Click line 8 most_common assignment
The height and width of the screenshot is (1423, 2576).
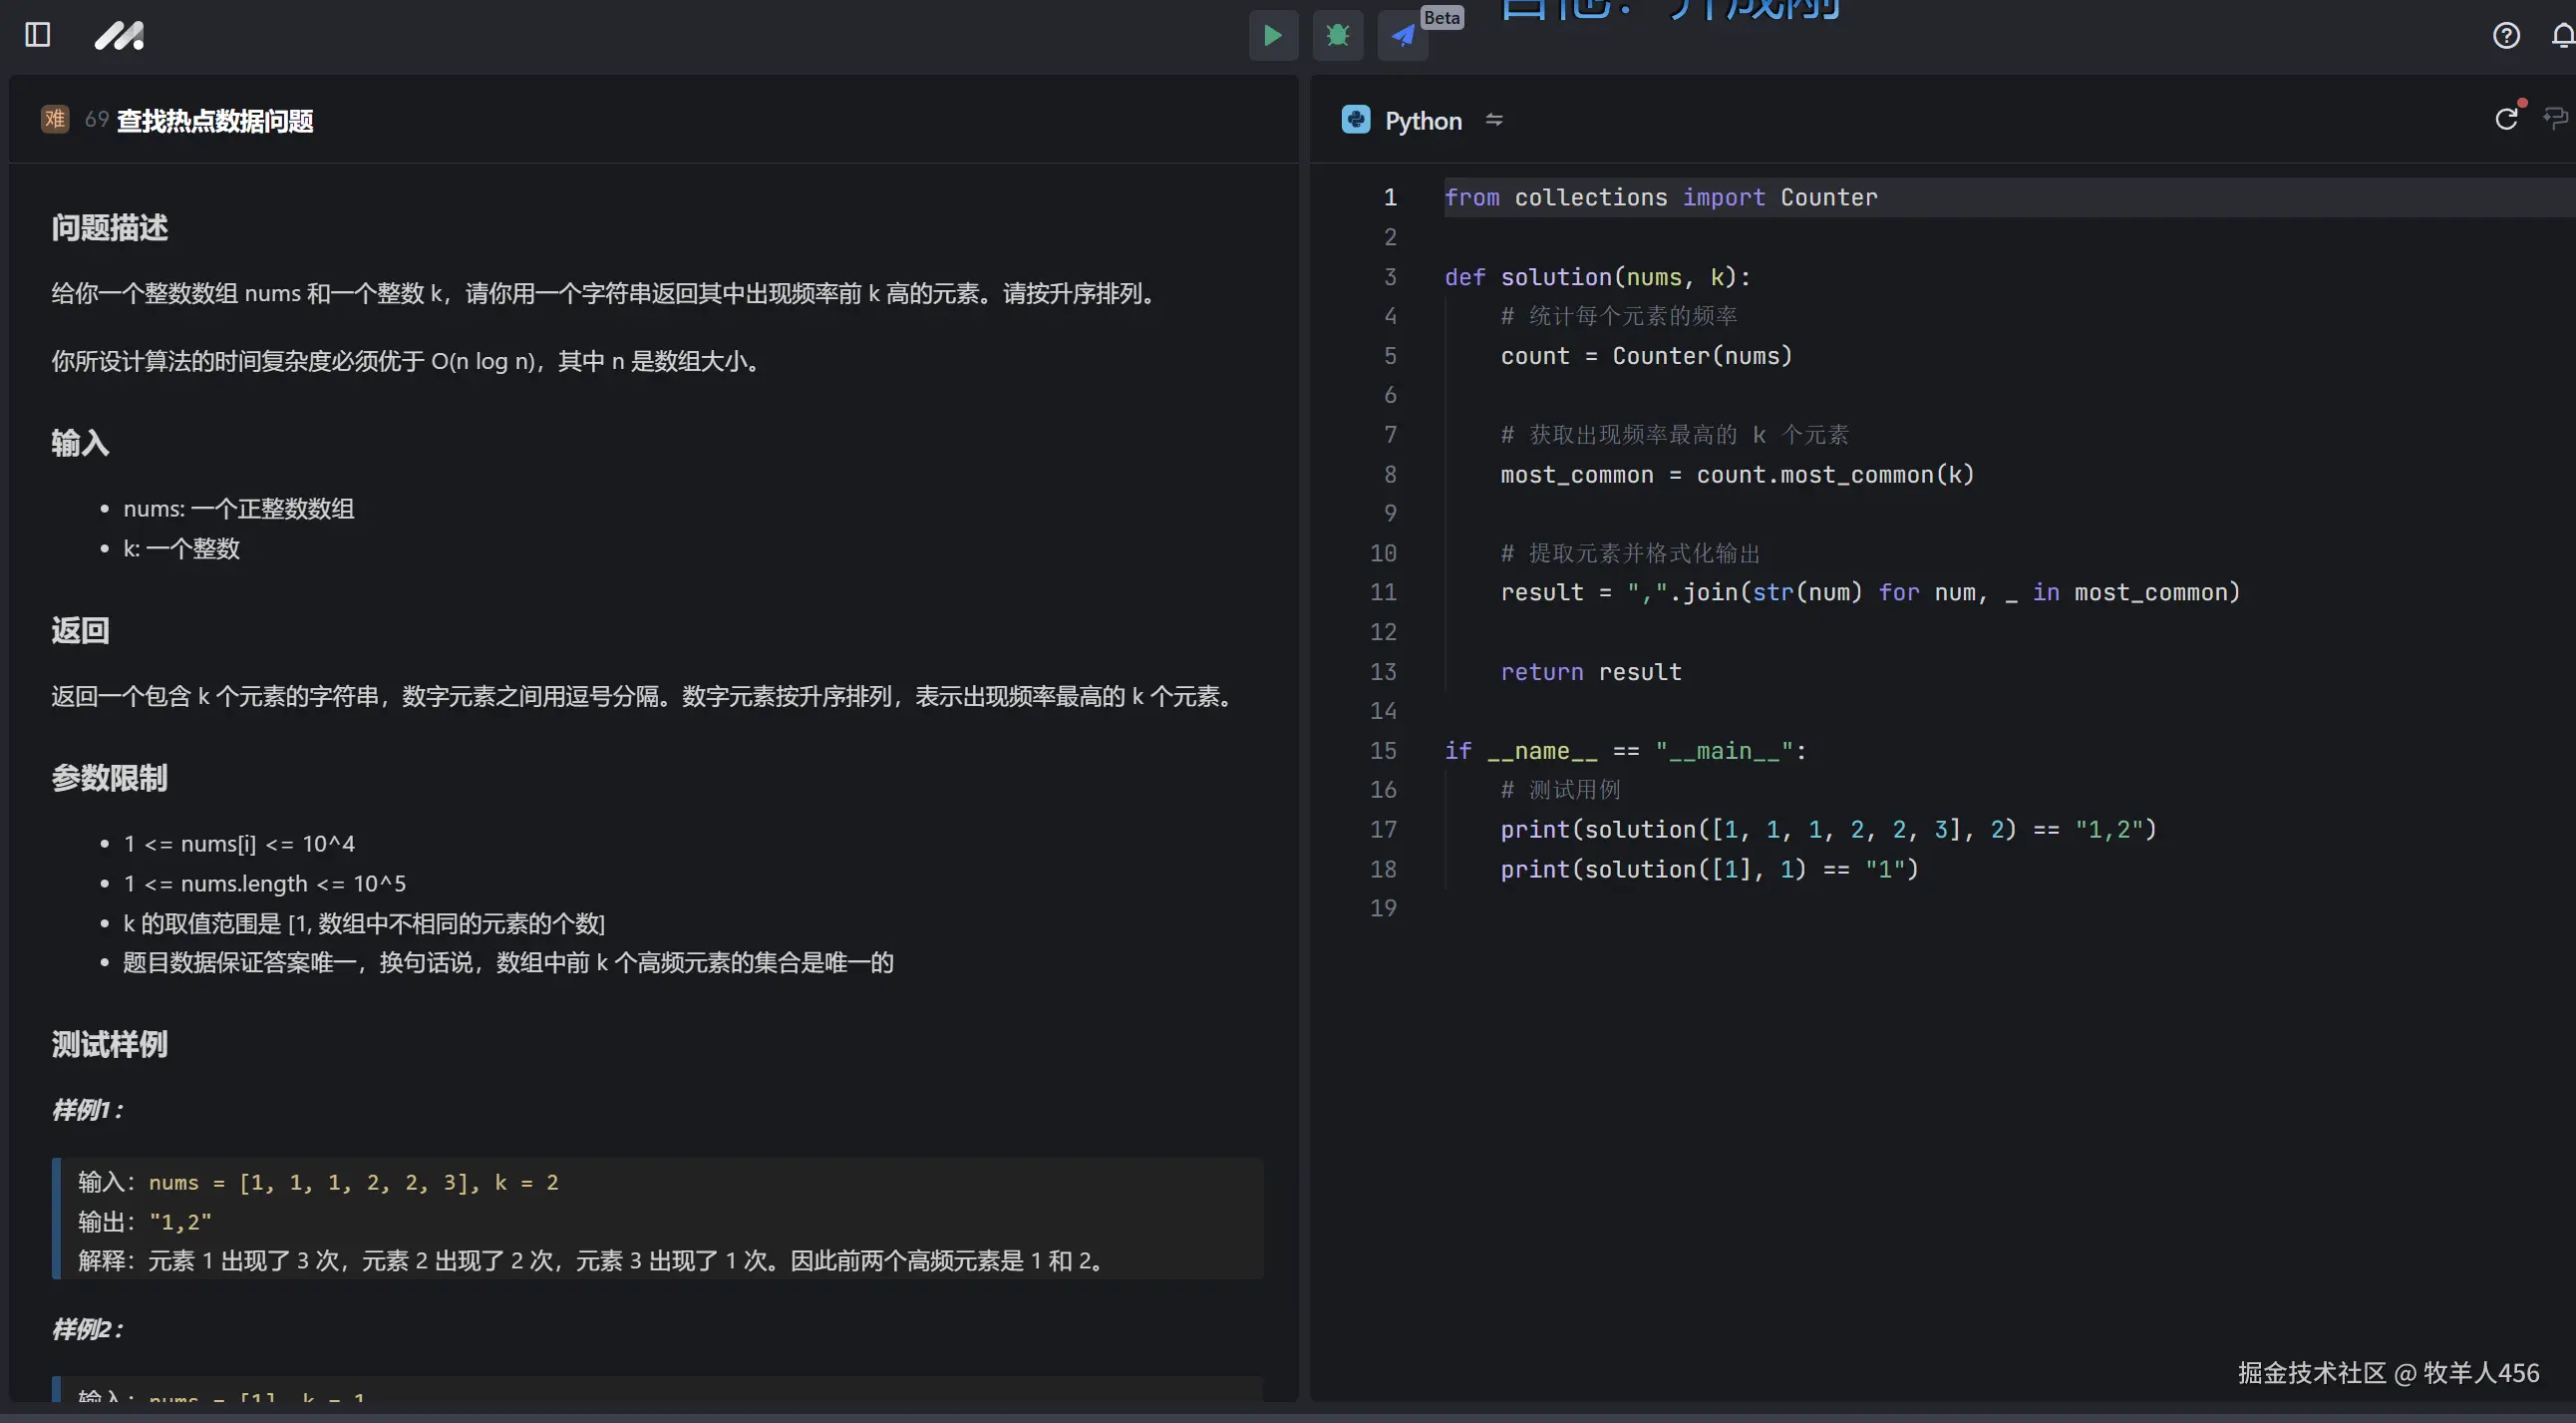tap(1737, 475)
